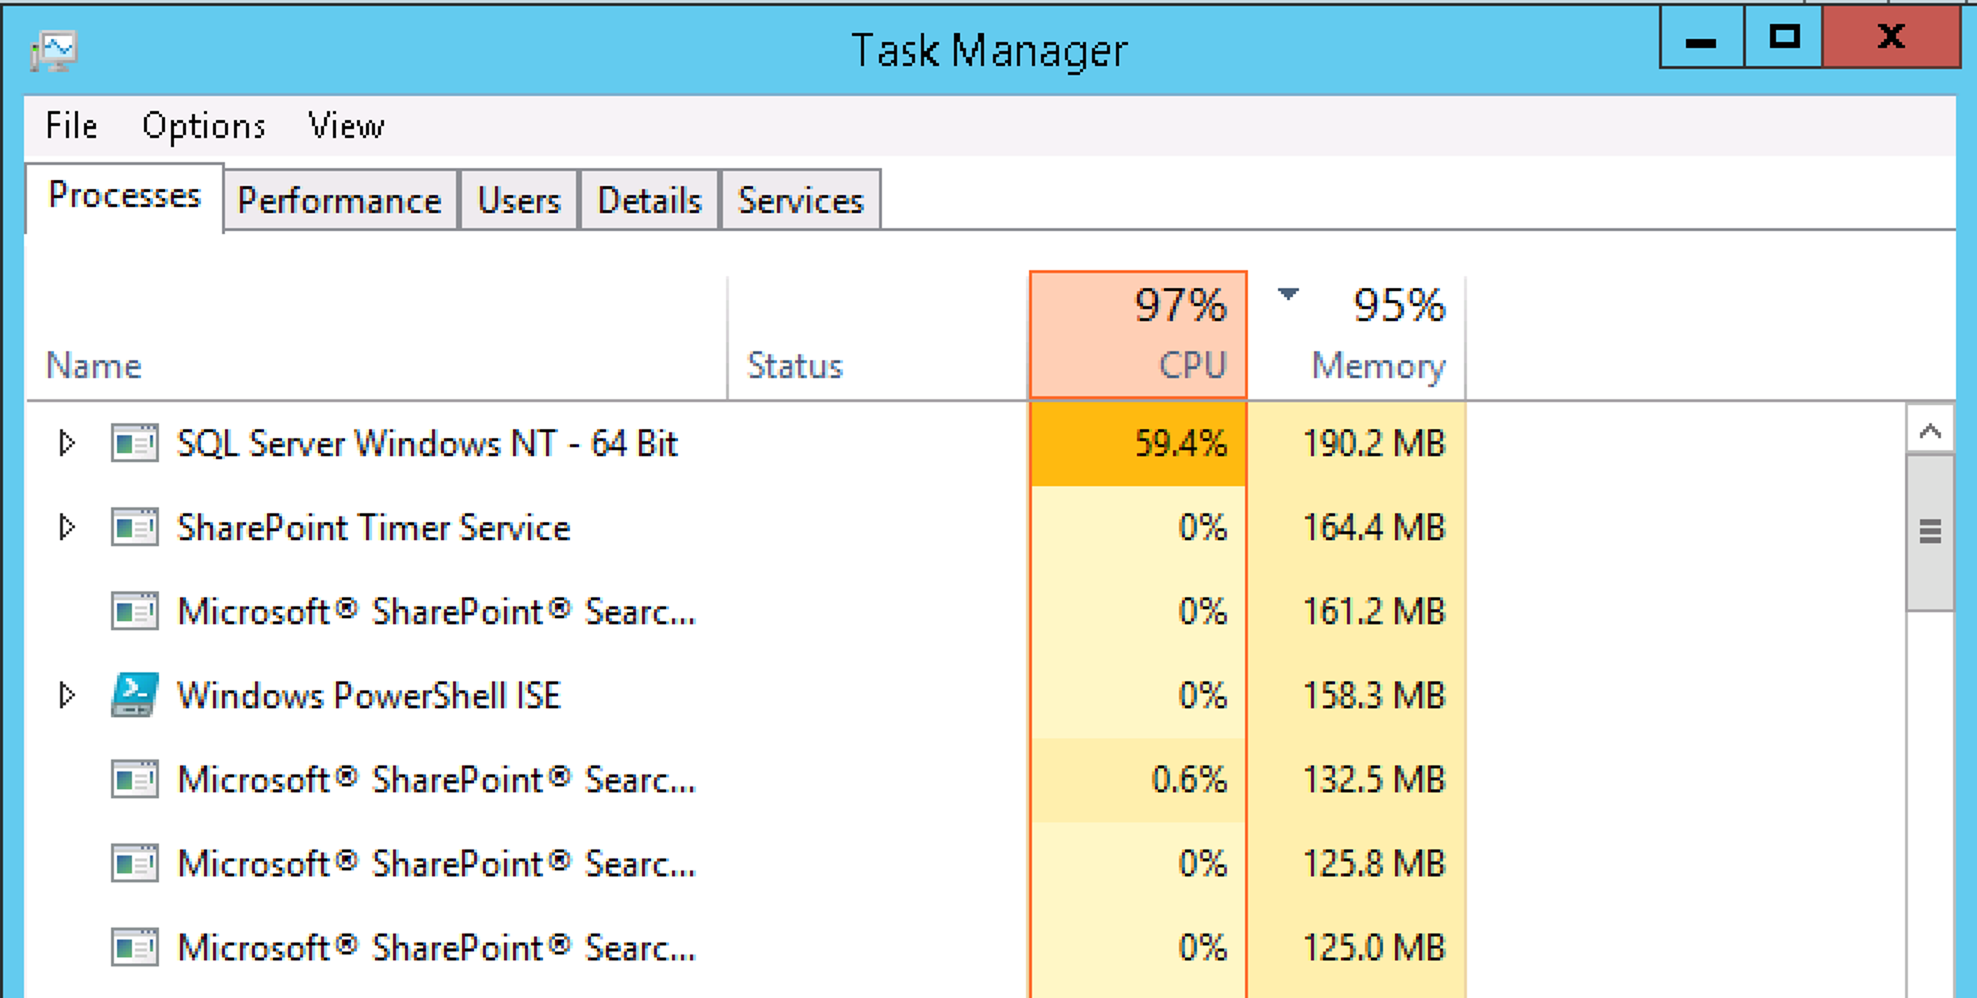The width and height of the screenshot is (1977, 998).
Task: Sort processes by the CPU column header
Action: point(1138,335)
